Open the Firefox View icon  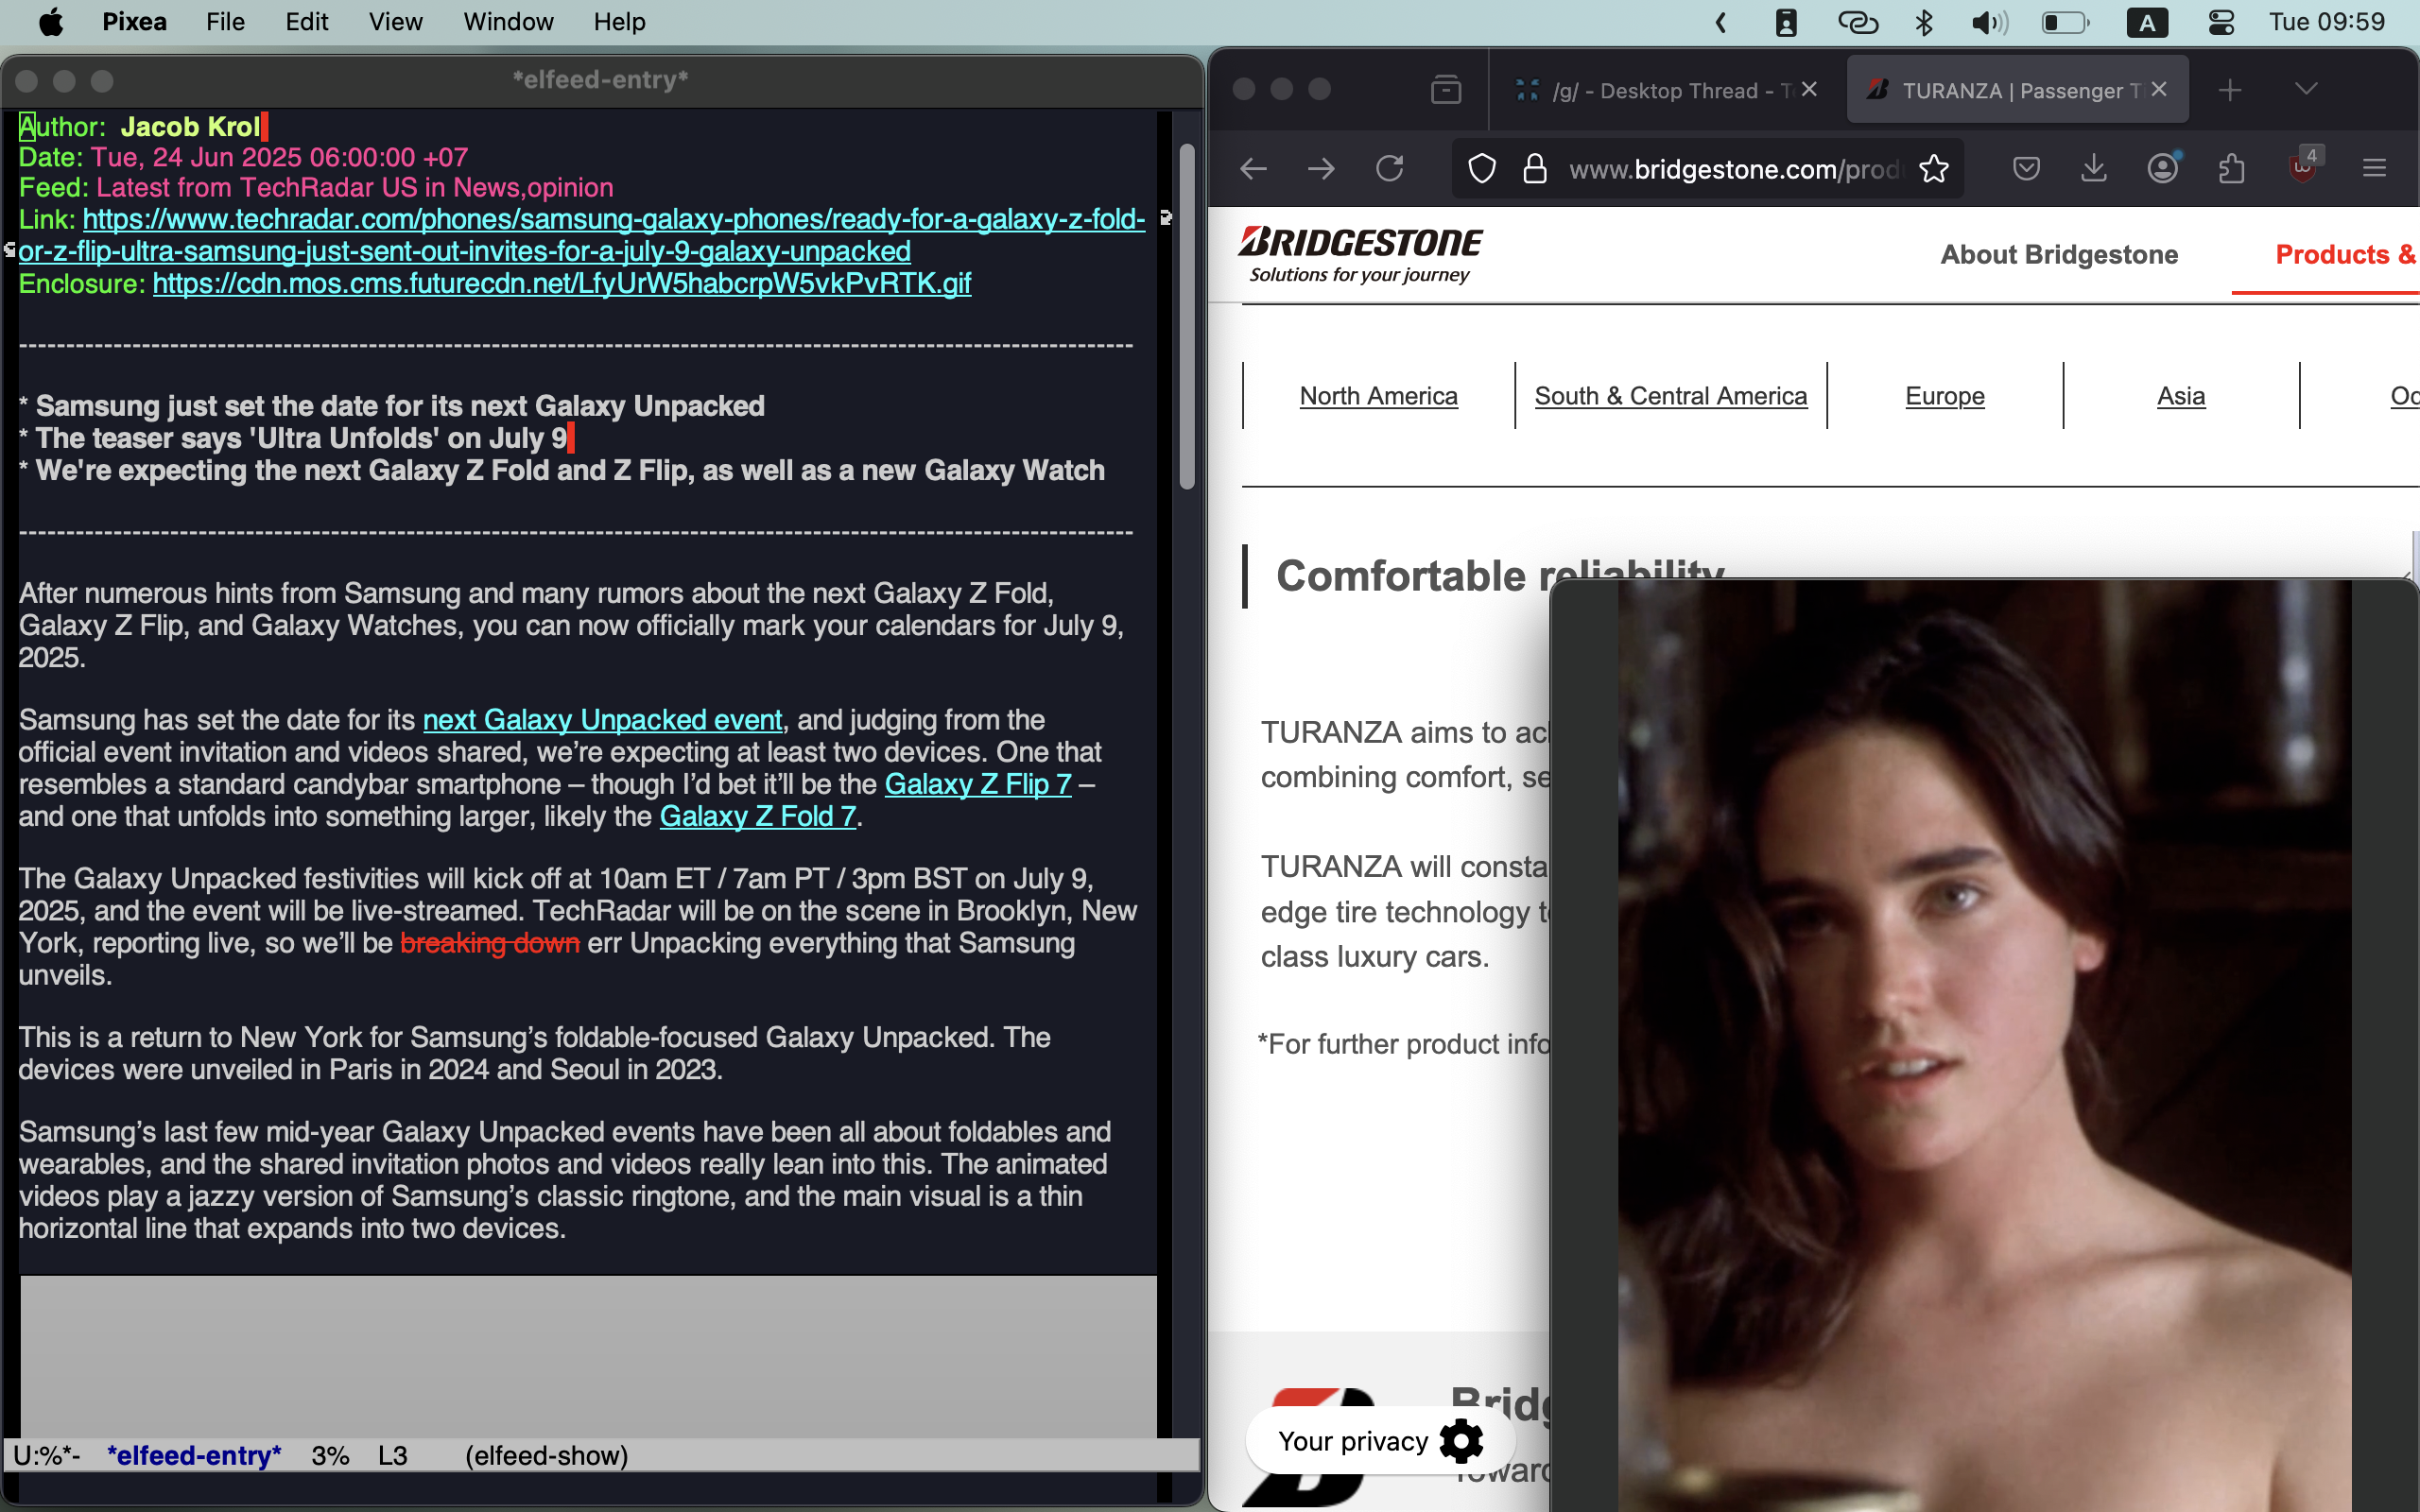[x=1446, y=90]
